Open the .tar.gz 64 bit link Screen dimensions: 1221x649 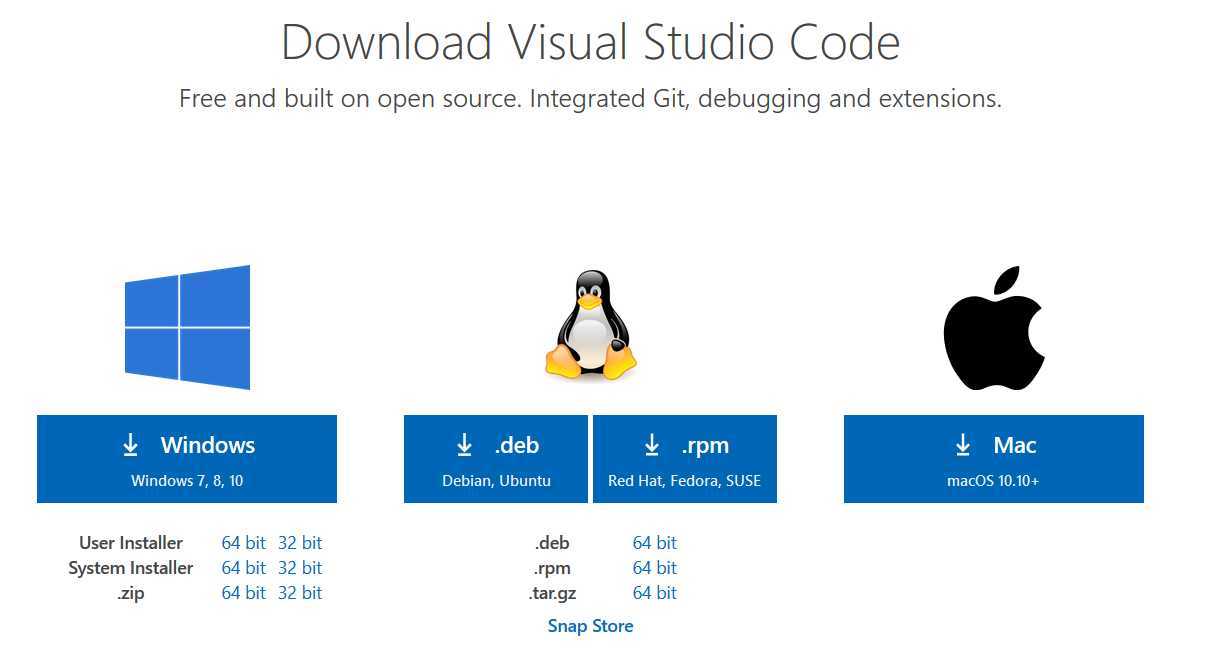coord(655,593)
